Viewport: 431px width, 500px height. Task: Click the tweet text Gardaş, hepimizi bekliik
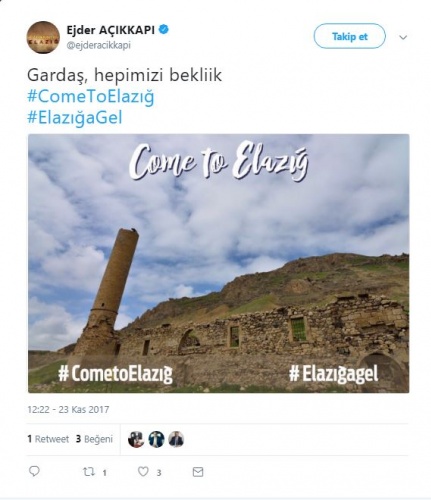tap(124, 75)
